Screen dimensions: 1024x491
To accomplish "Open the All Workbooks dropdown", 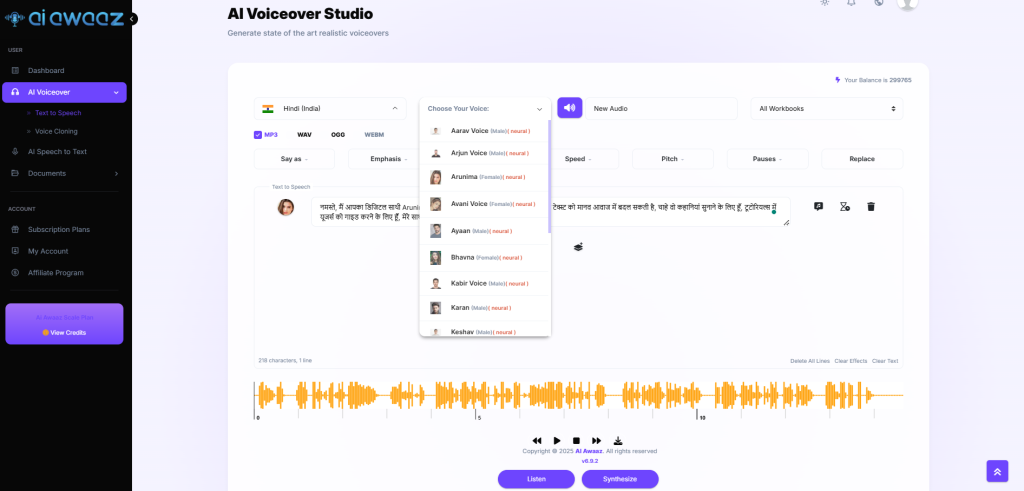I will point(826,108).
